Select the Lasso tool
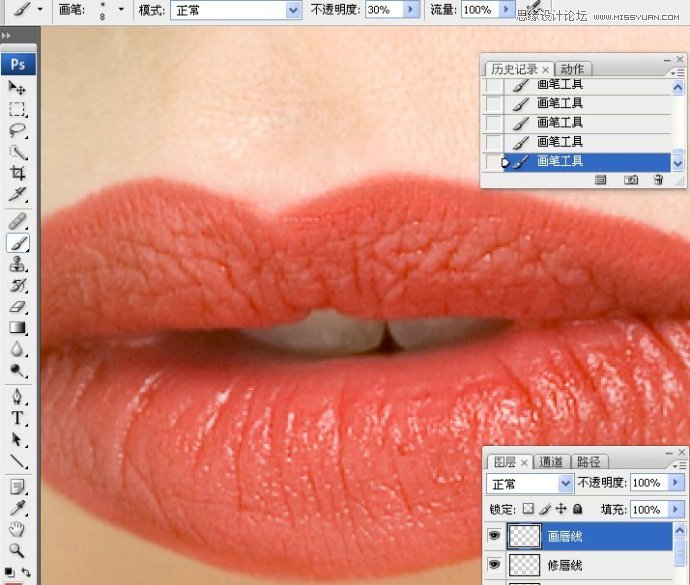The image size is (690, 585). [x=17, y=130]
